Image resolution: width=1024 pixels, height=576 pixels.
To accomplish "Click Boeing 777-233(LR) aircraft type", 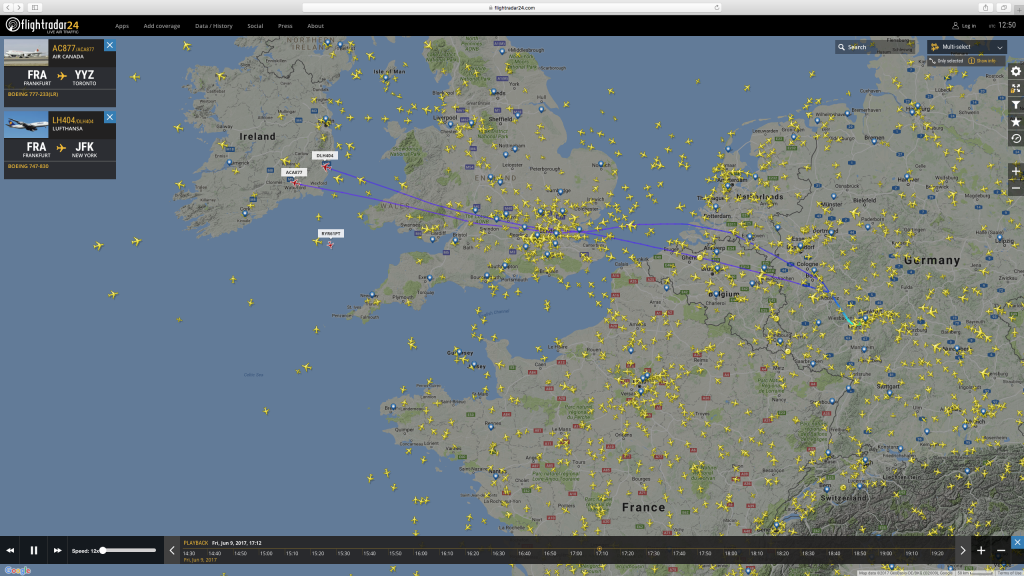I will [x=33, y=94].
